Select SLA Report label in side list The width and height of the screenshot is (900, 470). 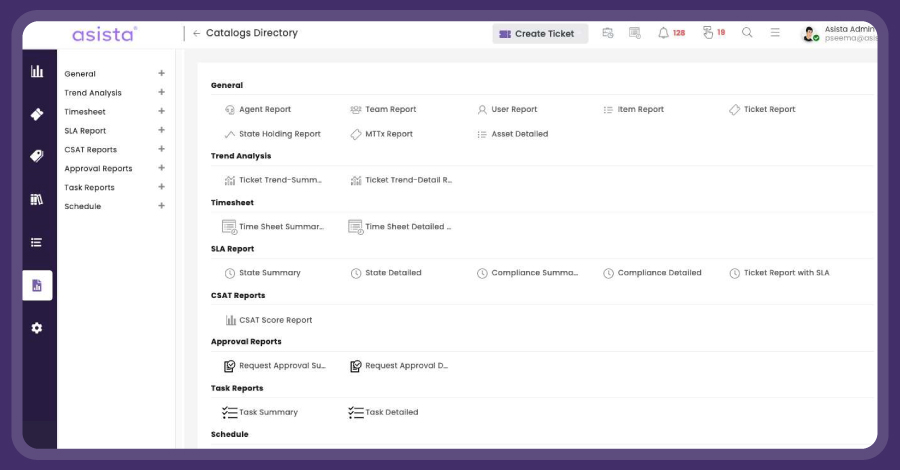click(x=85, y=131)
